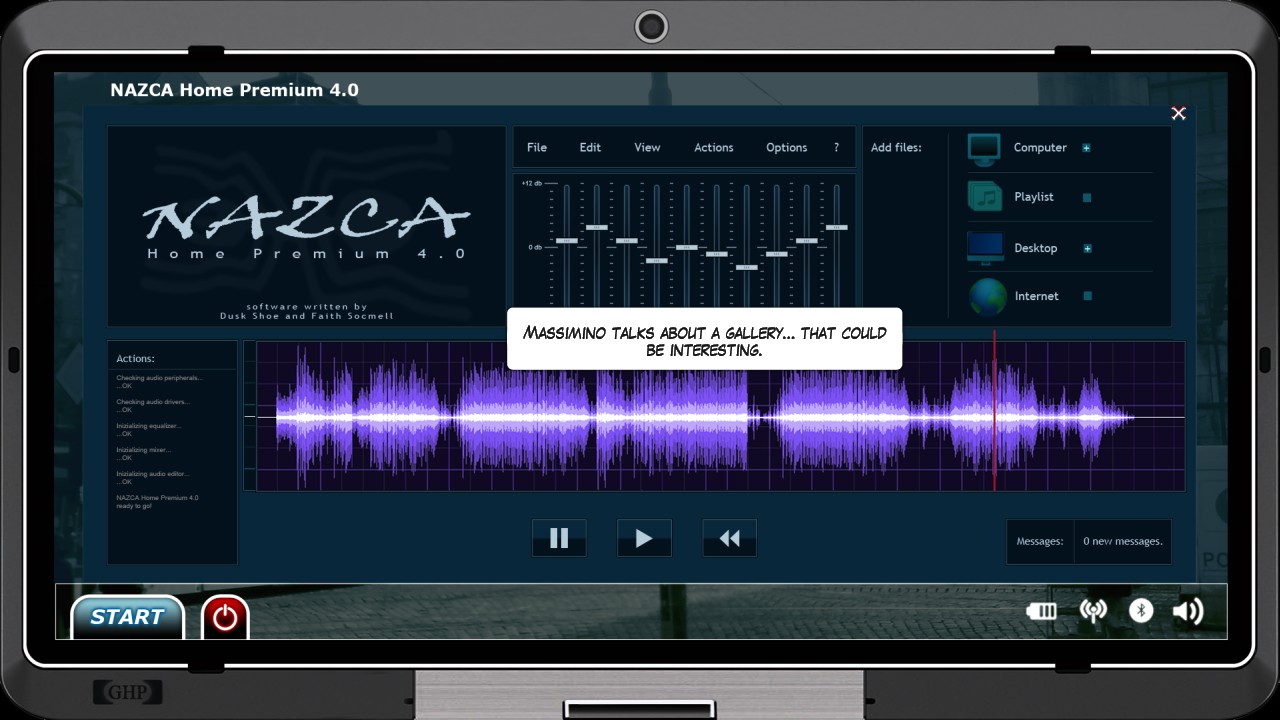The height and width of the screenshot is (720, 1280).
Task: Click the Internet globe icon
Action: click(988, 297)
